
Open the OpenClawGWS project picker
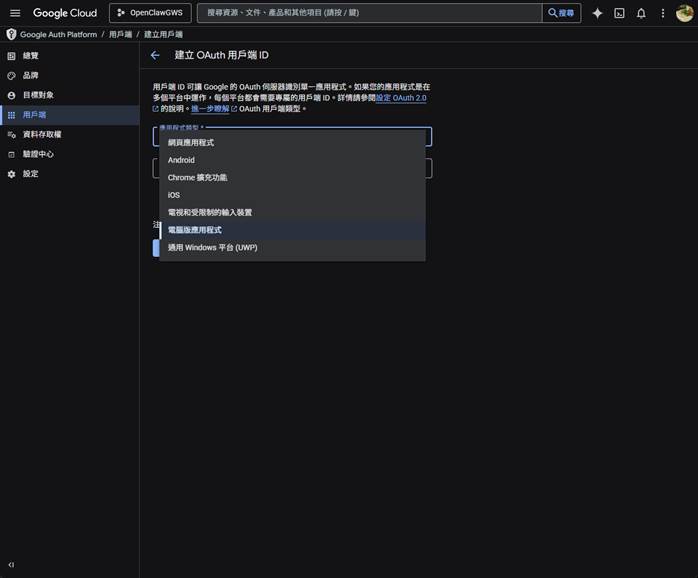coord(150,13)
